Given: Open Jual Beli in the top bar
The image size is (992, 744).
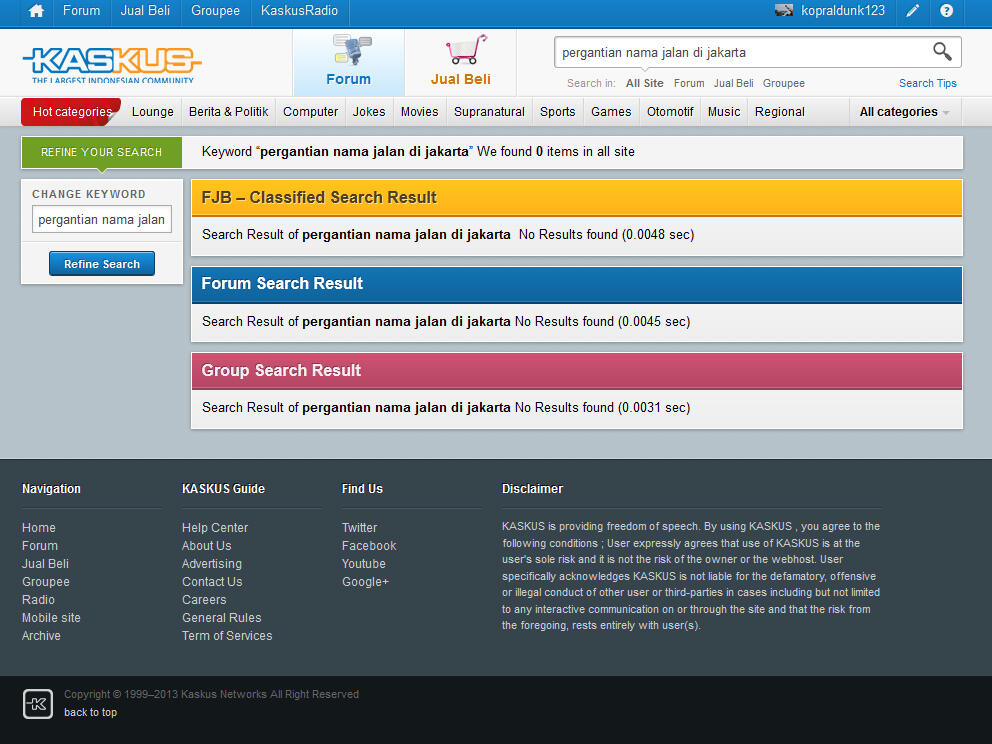Looking at the screenshot, I should (x=145, y=11).
